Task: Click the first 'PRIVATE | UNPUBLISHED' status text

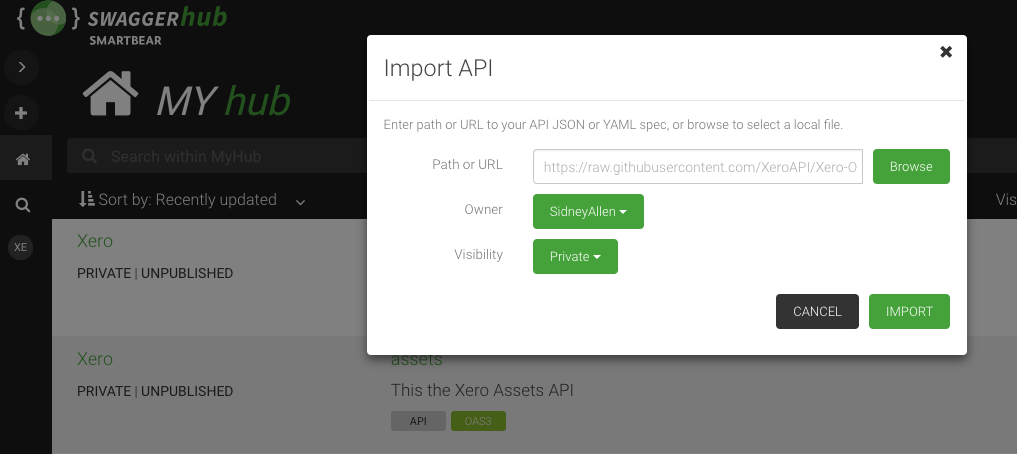Action: [155, 274]
